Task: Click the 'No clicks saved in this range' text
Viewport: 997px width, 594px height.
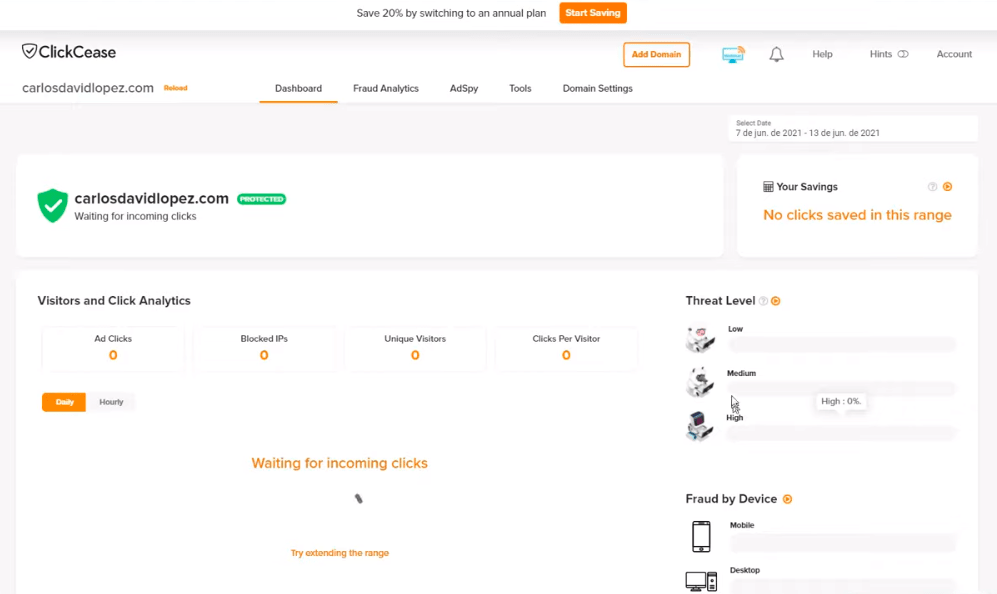Action: click(x=857, y=215)
